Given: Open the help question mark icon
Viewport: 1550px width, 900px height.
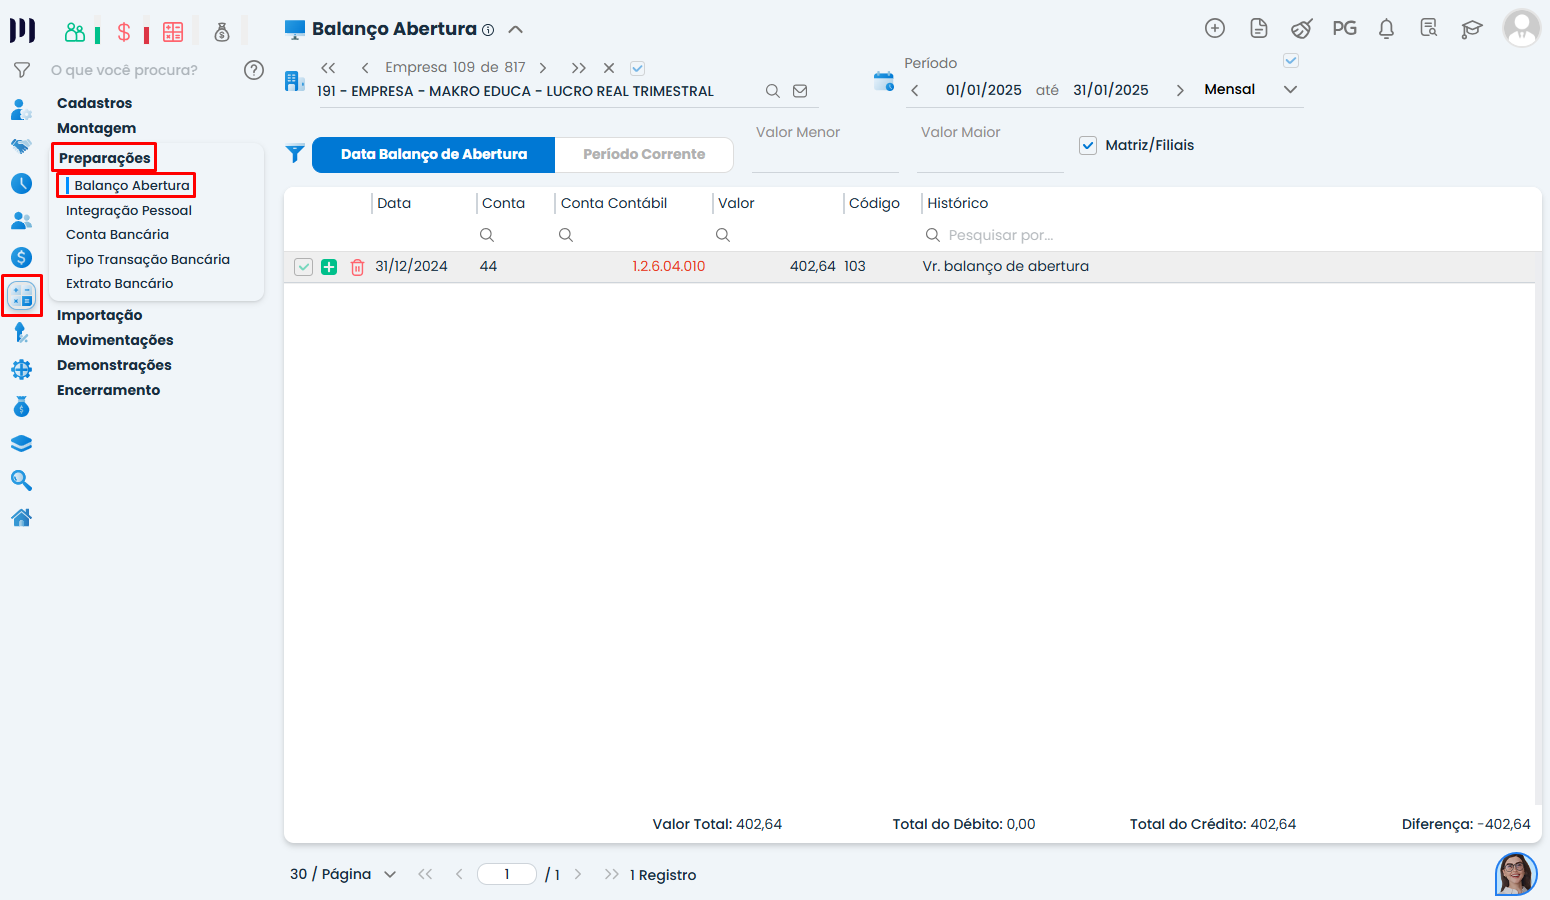Looking at the screenshot, I should 254,70.
